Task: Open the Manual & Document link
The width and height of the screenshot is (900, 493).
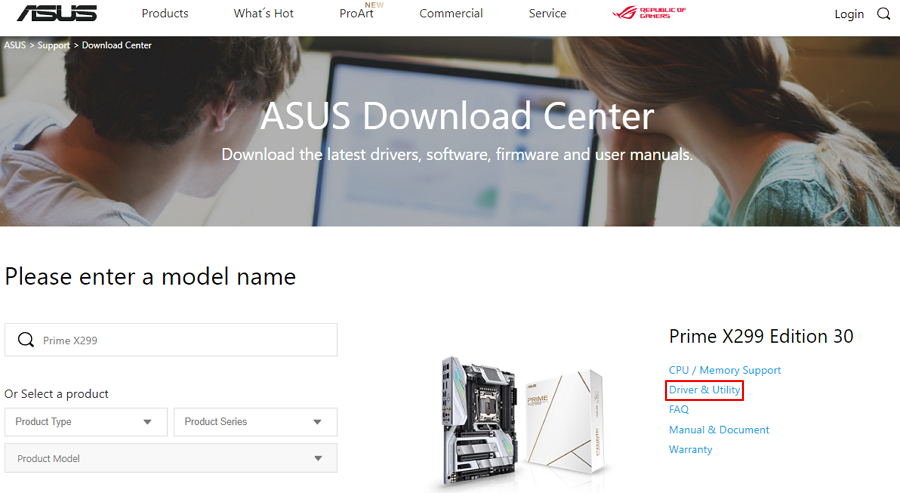Action: tap(719, 429)
